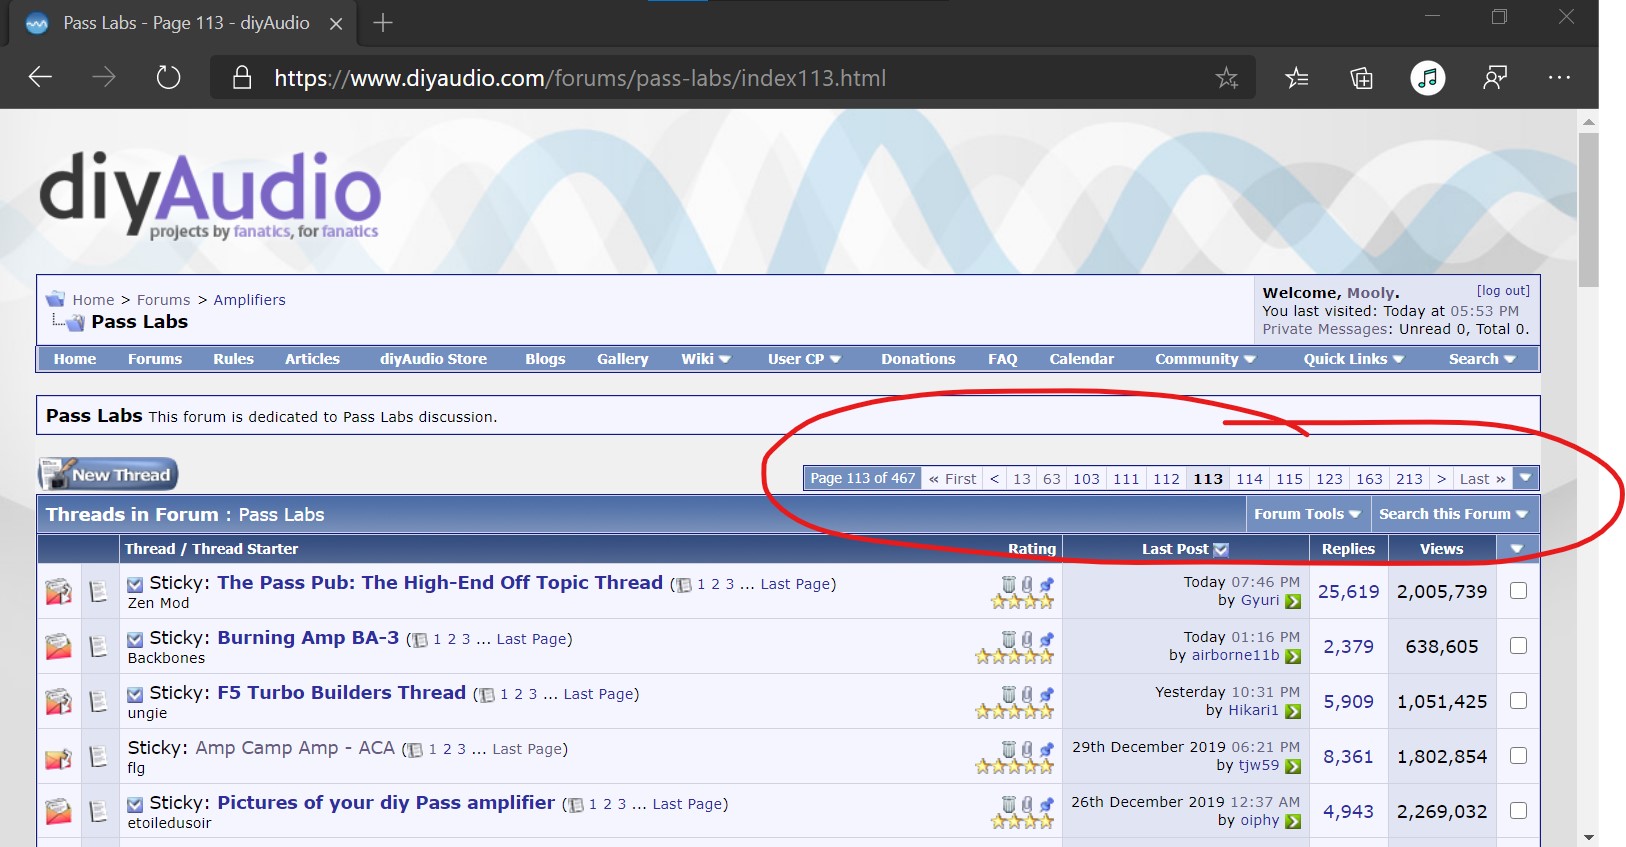Screen dimensions: 1626x847
Task: Toggle subscription mark on Burning Amp BA-3
Action: click(135, 639)
